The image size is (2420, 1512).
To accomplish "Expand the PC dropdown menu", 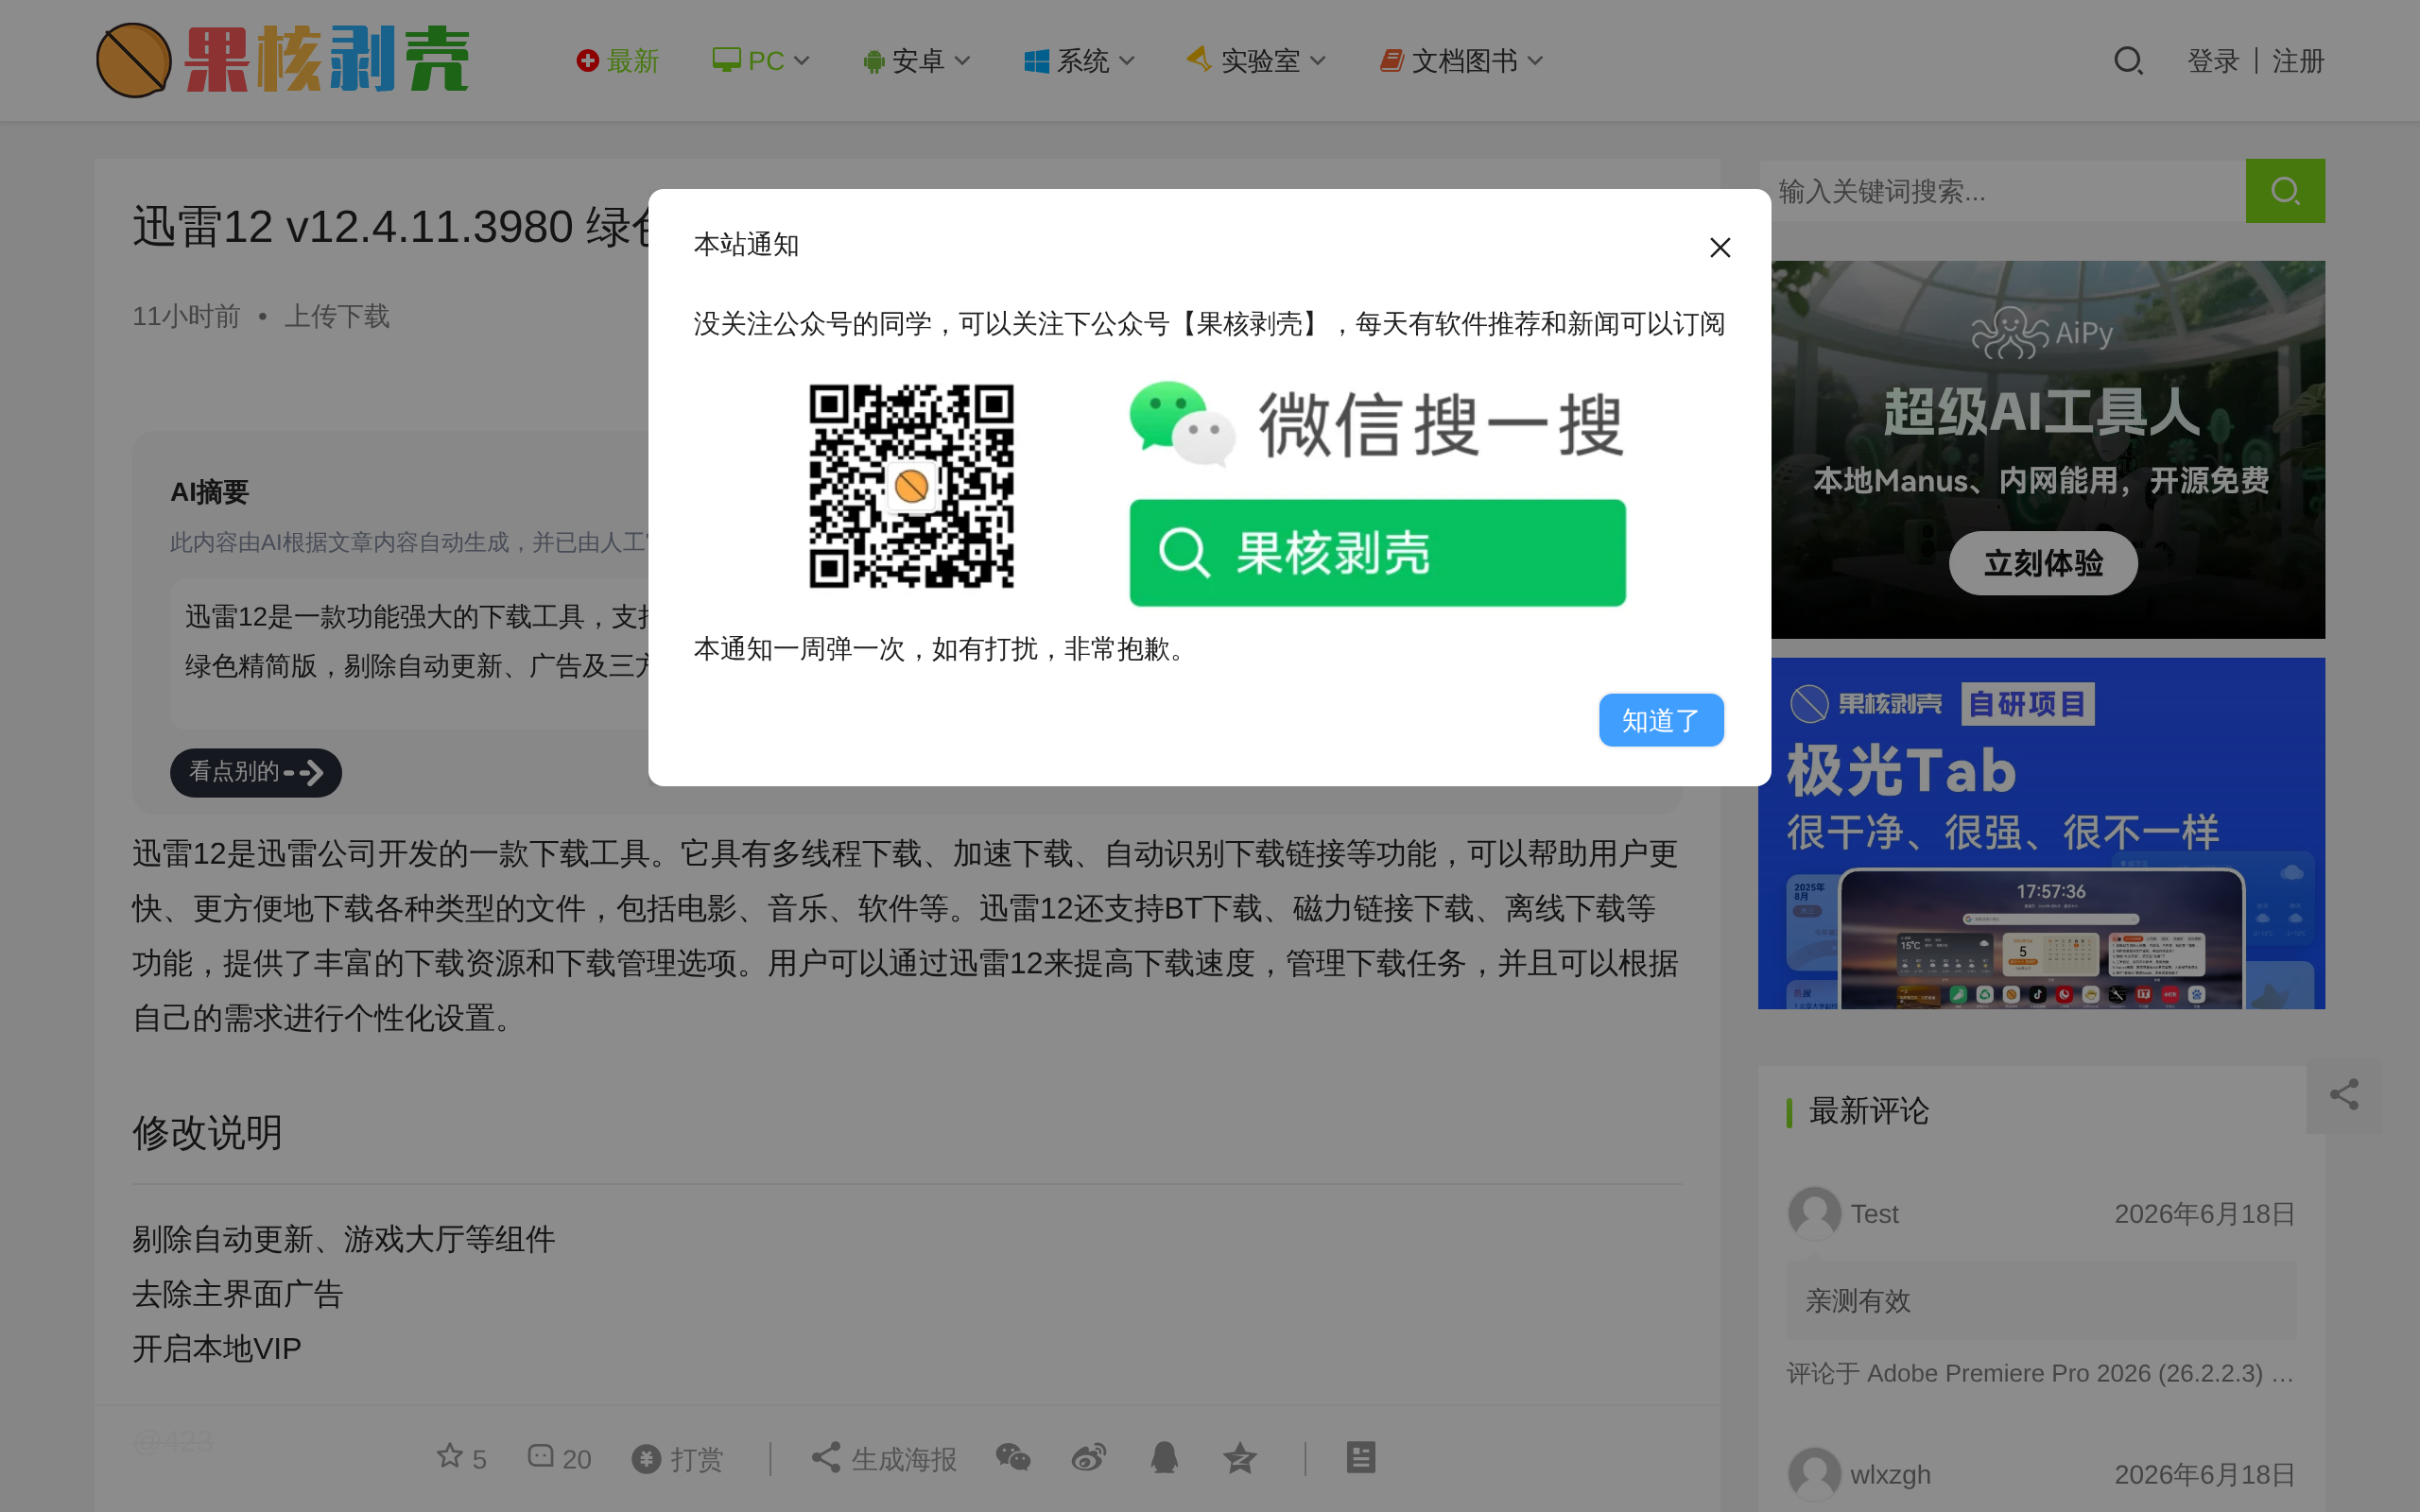I will click(x=760, y=61).
